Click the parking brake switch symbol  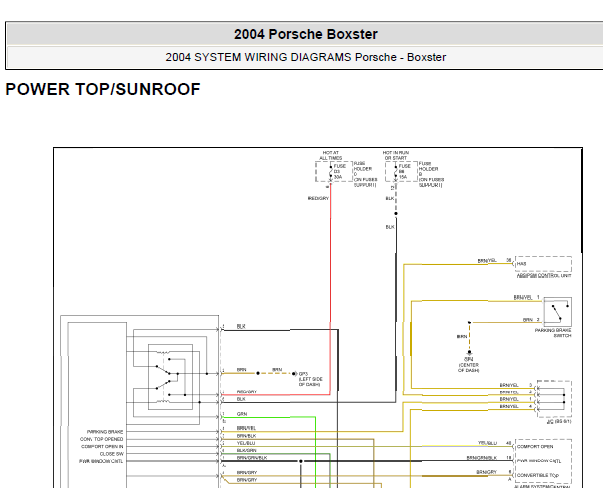[x=558, y=312]
